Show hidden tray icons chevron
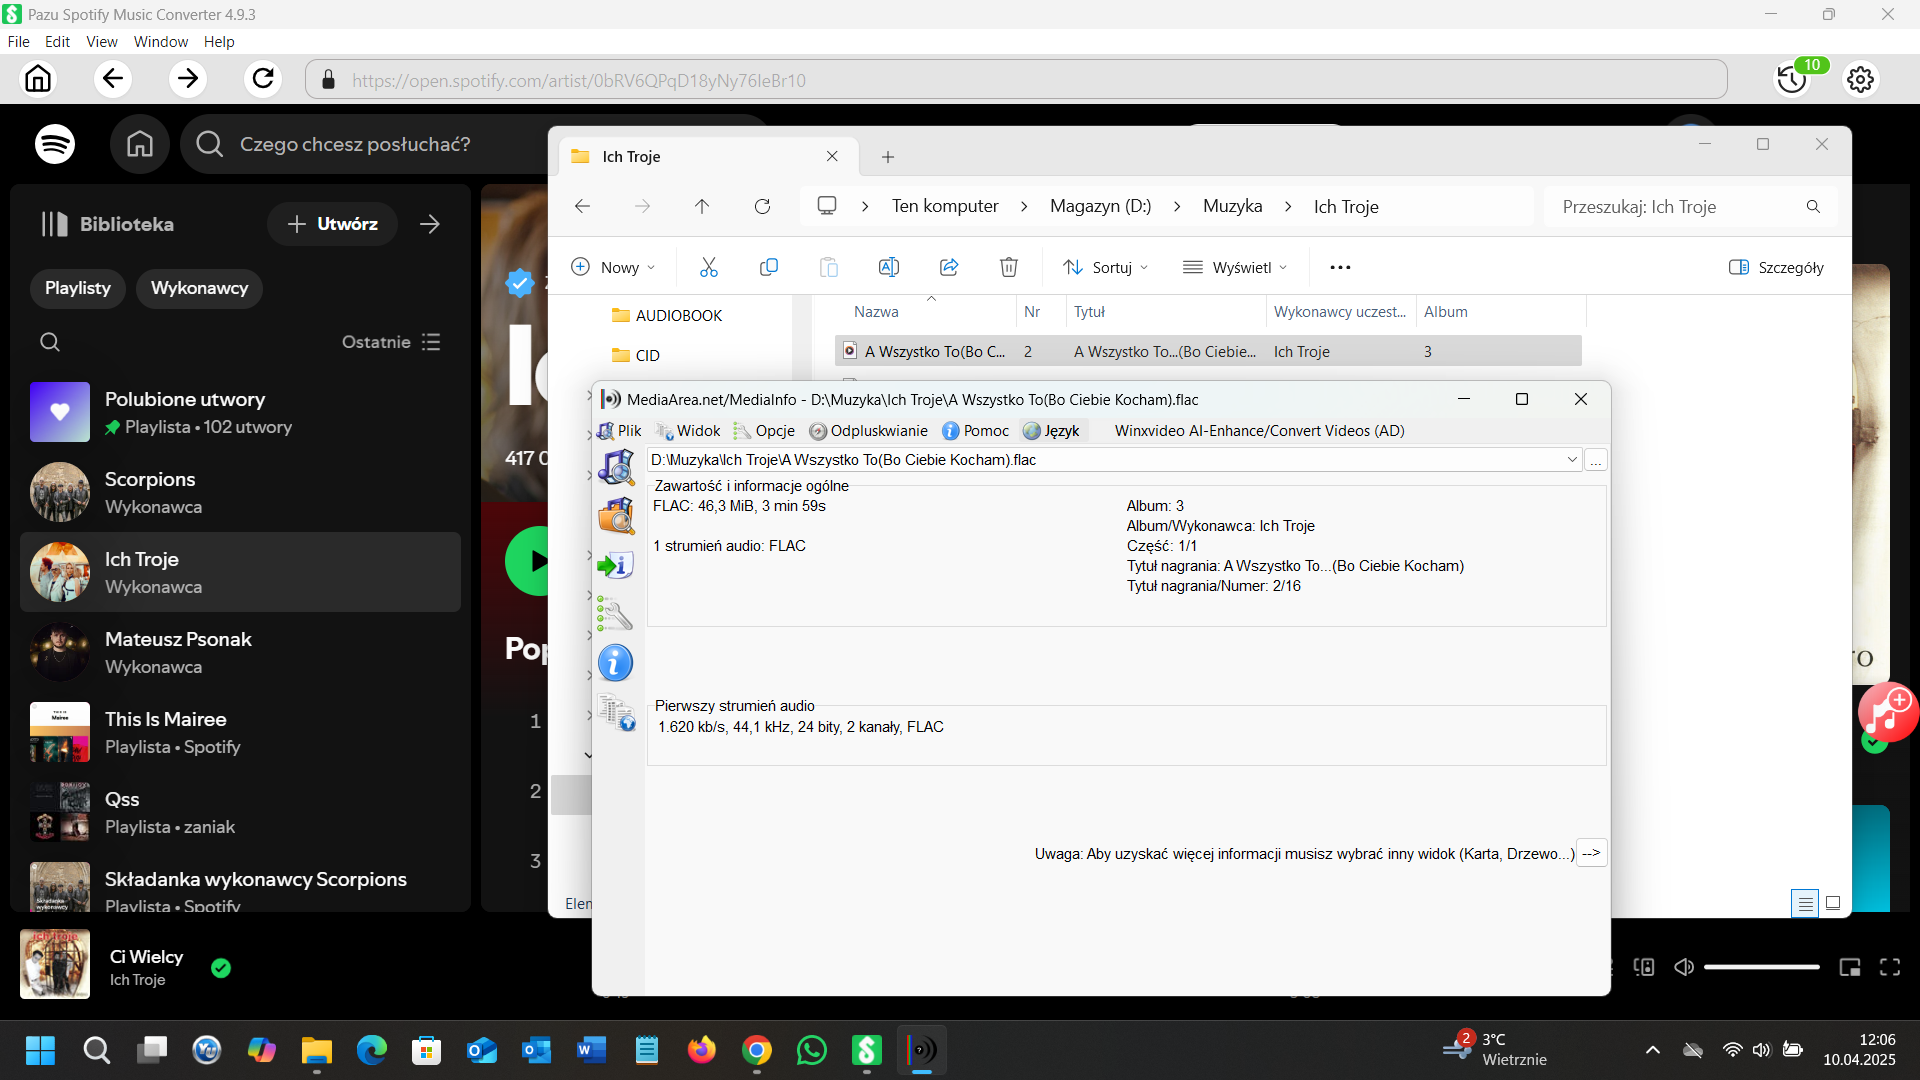Image resolution: width=1920 pixels, height=1080 pixels. [1653, 1050]
